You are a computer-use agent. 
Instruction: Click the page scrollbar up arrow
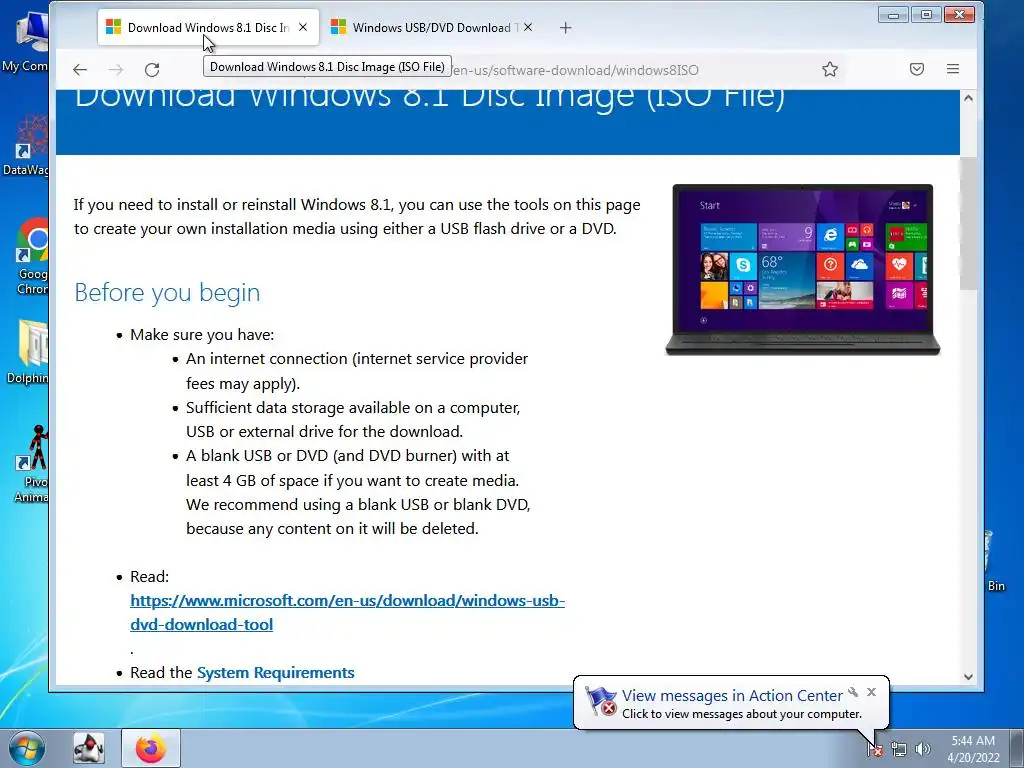tap(968, 98)
